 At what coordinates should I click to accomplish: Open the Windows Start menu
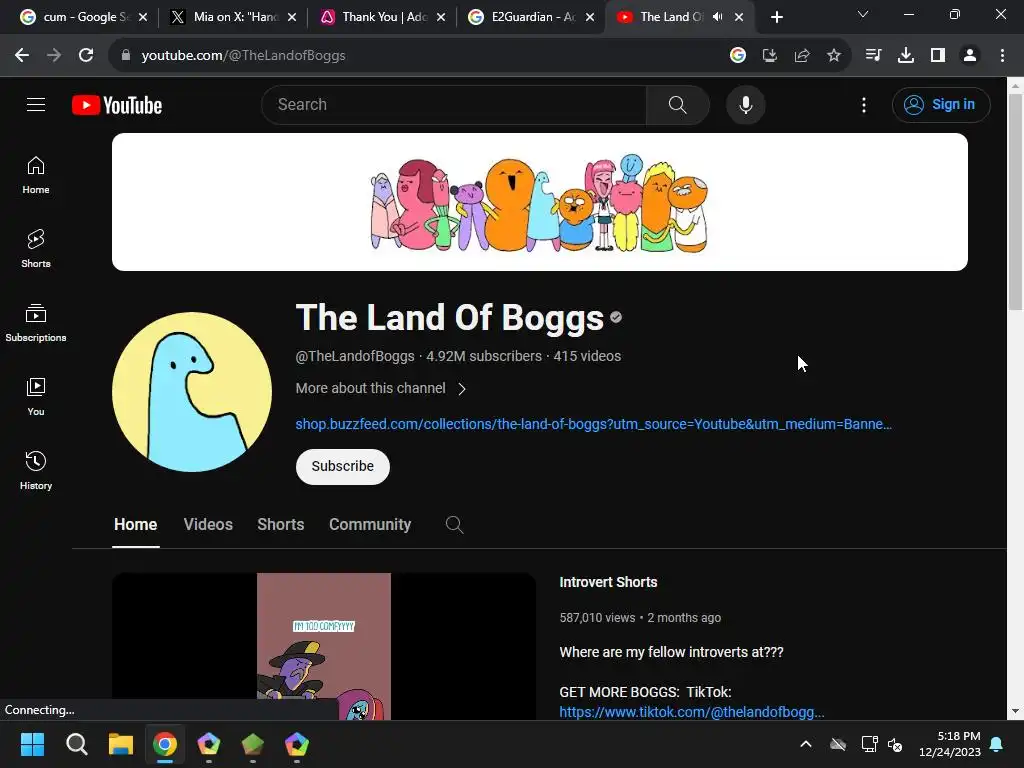point(32,744)
